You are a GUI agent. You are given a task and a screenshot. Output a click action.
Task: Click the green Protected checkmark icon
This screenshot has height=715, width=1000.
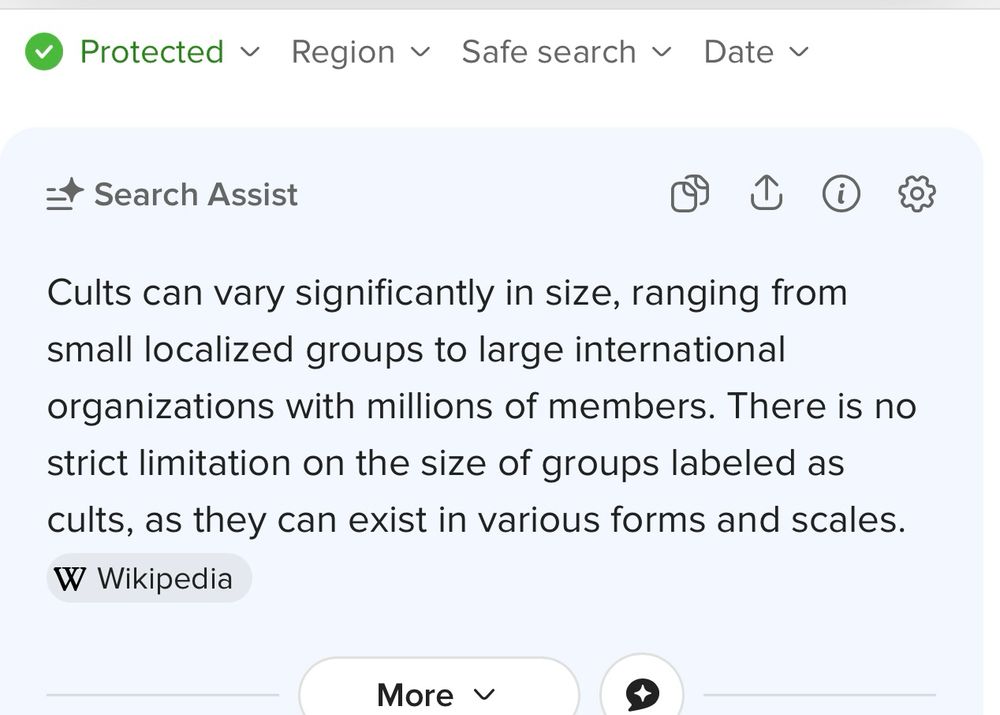point(44,52)
